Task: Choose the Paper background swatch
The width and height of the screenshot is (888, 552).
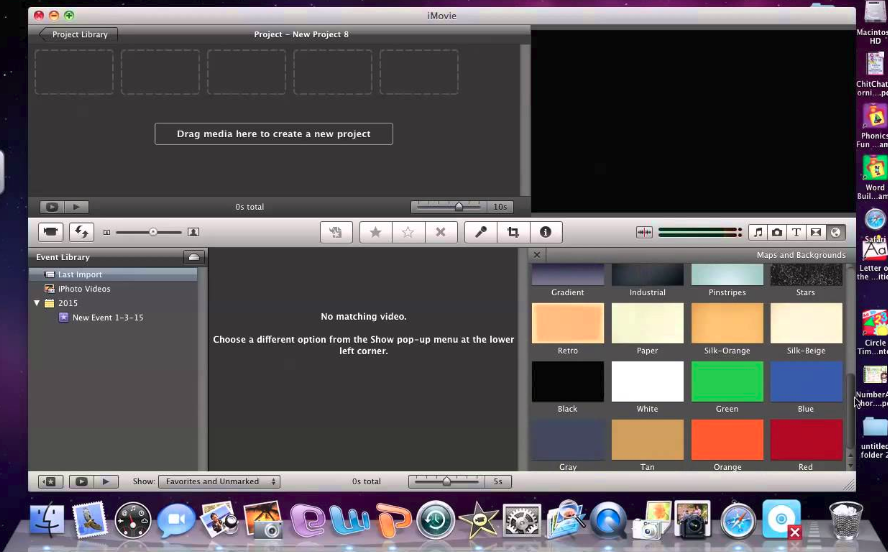Action: [x=647, y=323]
